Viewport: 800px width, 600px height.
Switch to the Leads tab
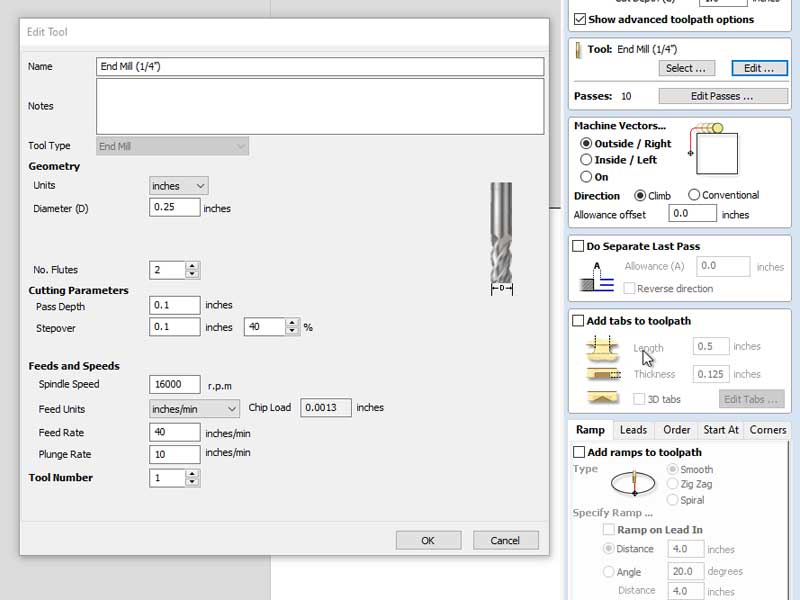click(633, 430)
